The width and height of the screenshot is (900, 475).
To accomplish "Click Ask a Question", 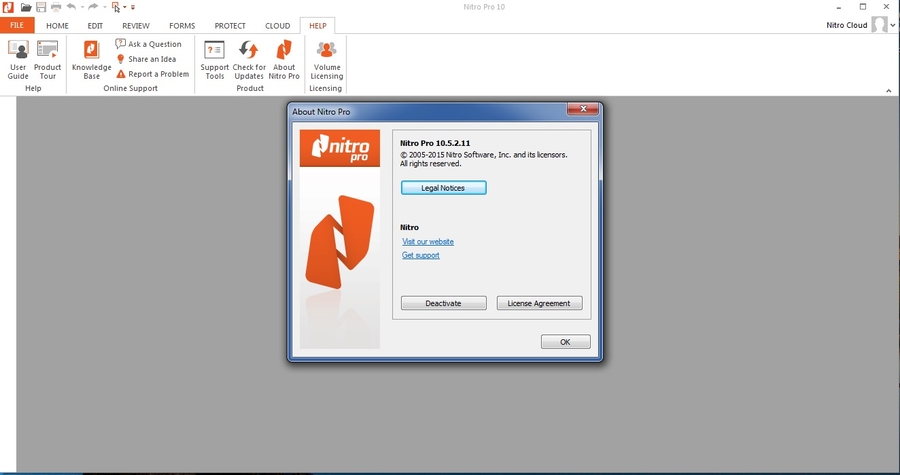I will click(149, 44).
